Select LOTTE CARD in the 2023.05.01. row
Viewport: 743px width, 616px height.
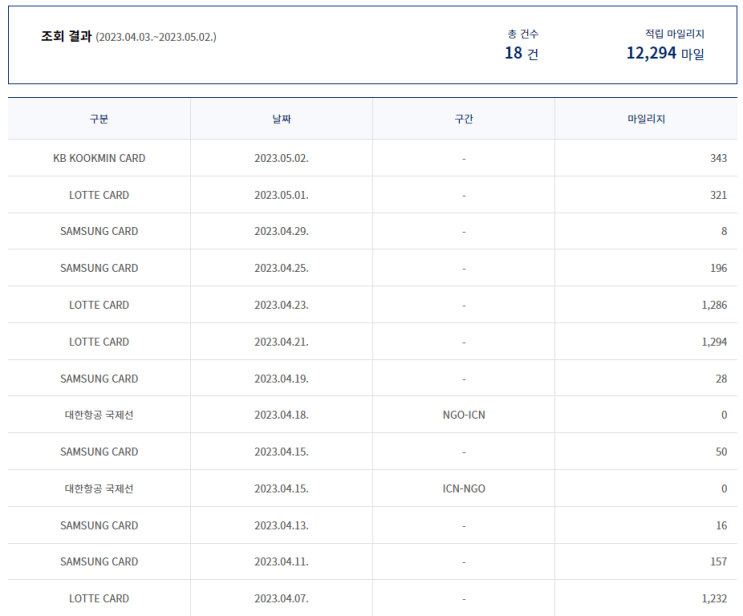[99, 195]
